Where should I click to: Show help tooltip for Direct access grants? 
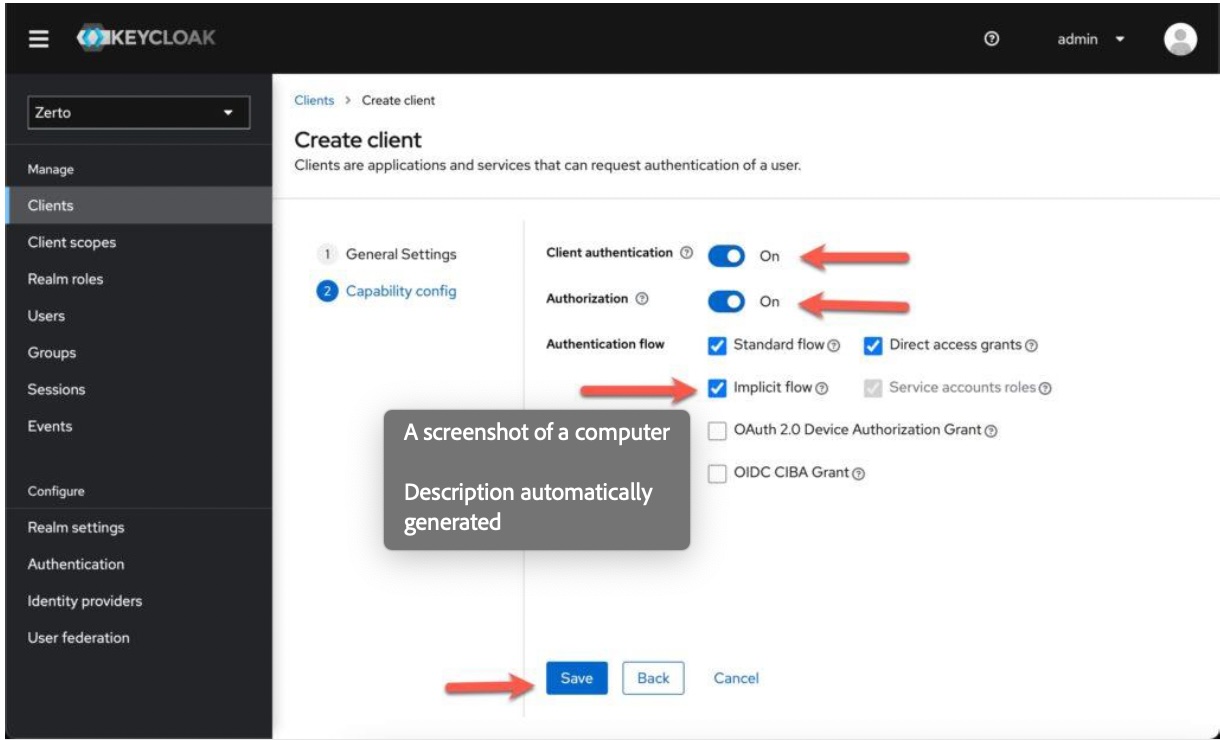(1031, 346)
